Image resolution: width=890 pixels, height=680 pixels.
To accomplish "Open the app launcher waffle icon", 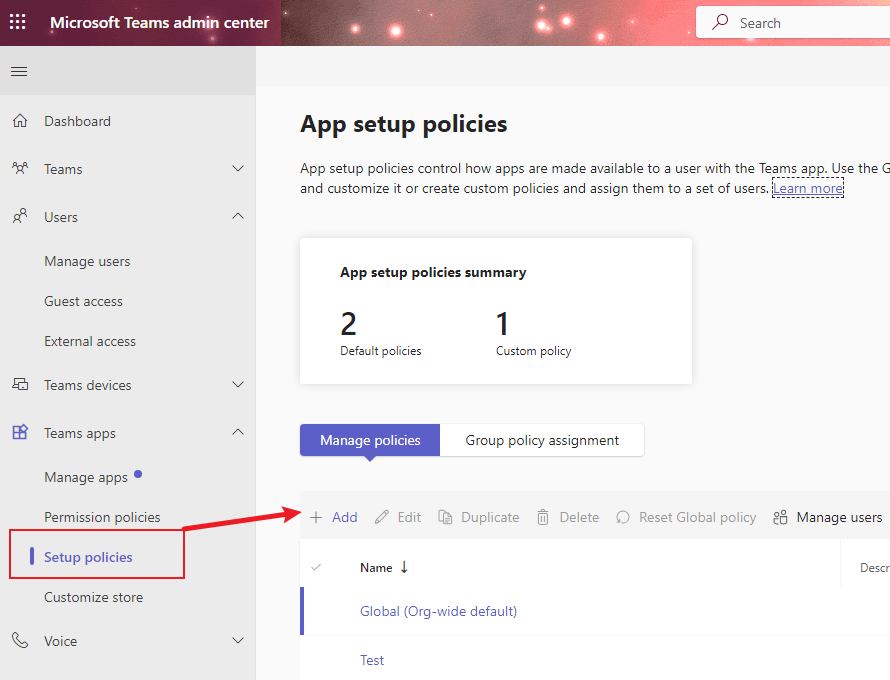I will click(18, 22).
